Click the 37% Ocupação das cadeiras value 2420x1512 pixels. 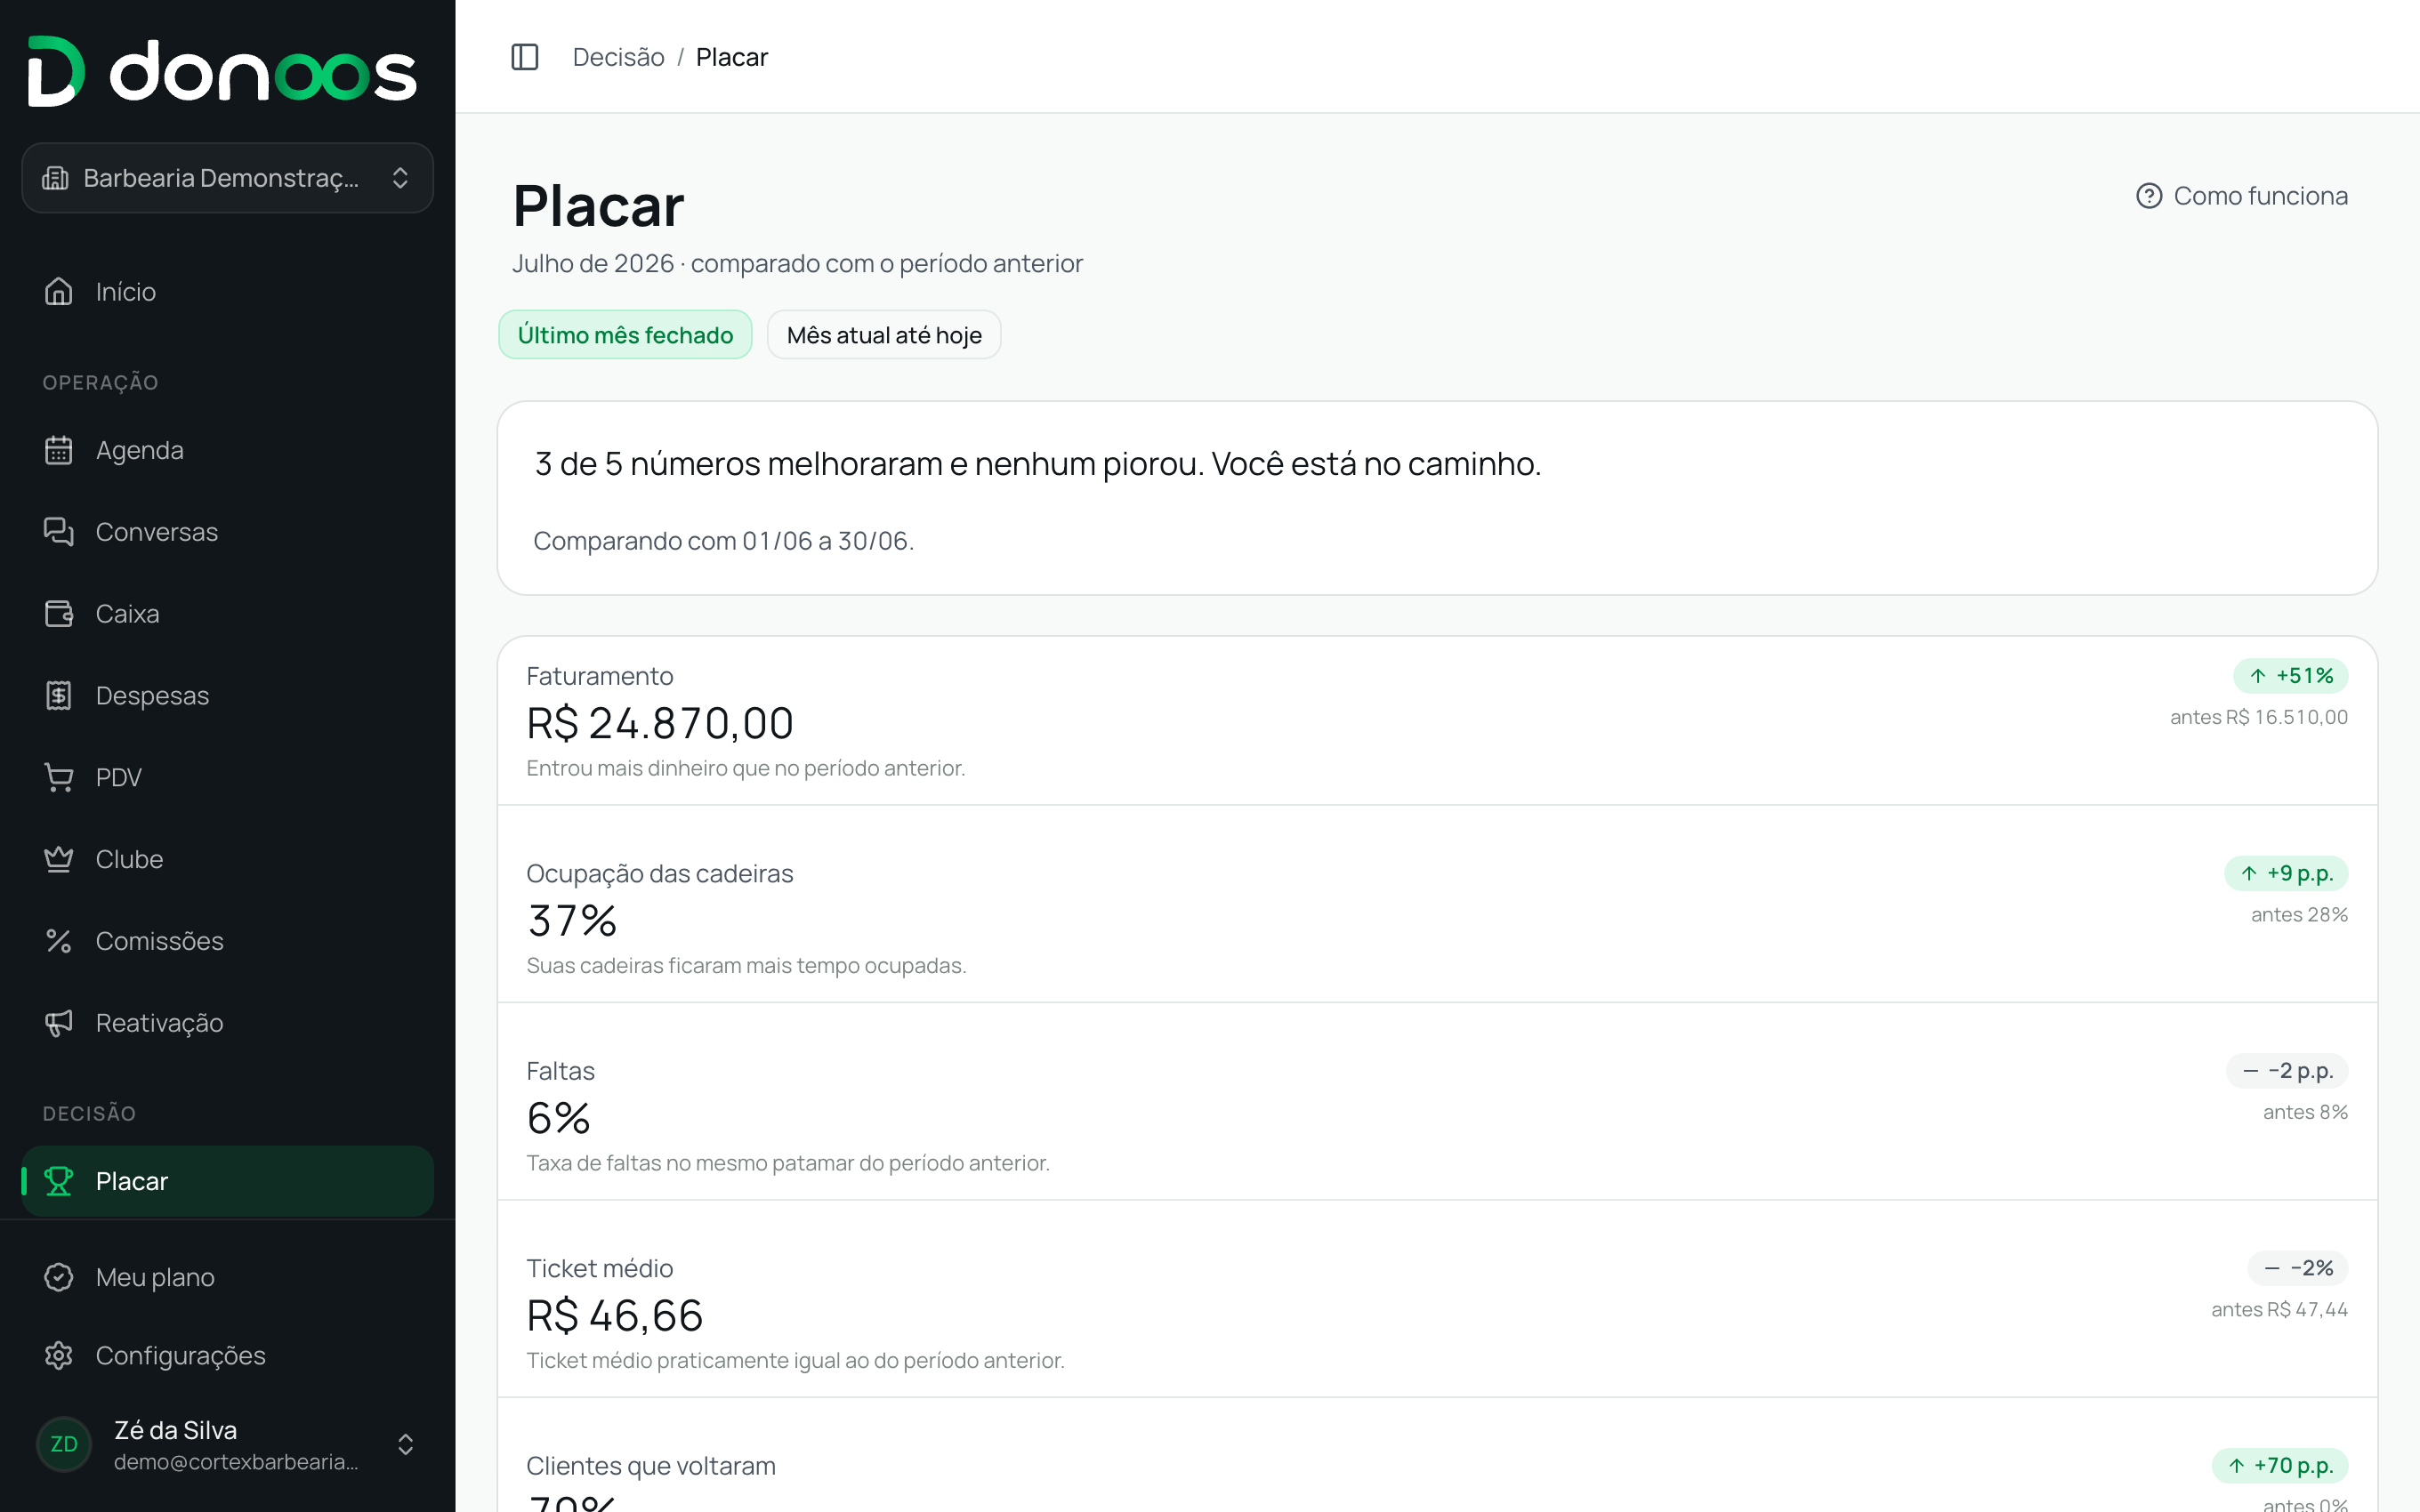pyautogui.click(x=572, y=920)
